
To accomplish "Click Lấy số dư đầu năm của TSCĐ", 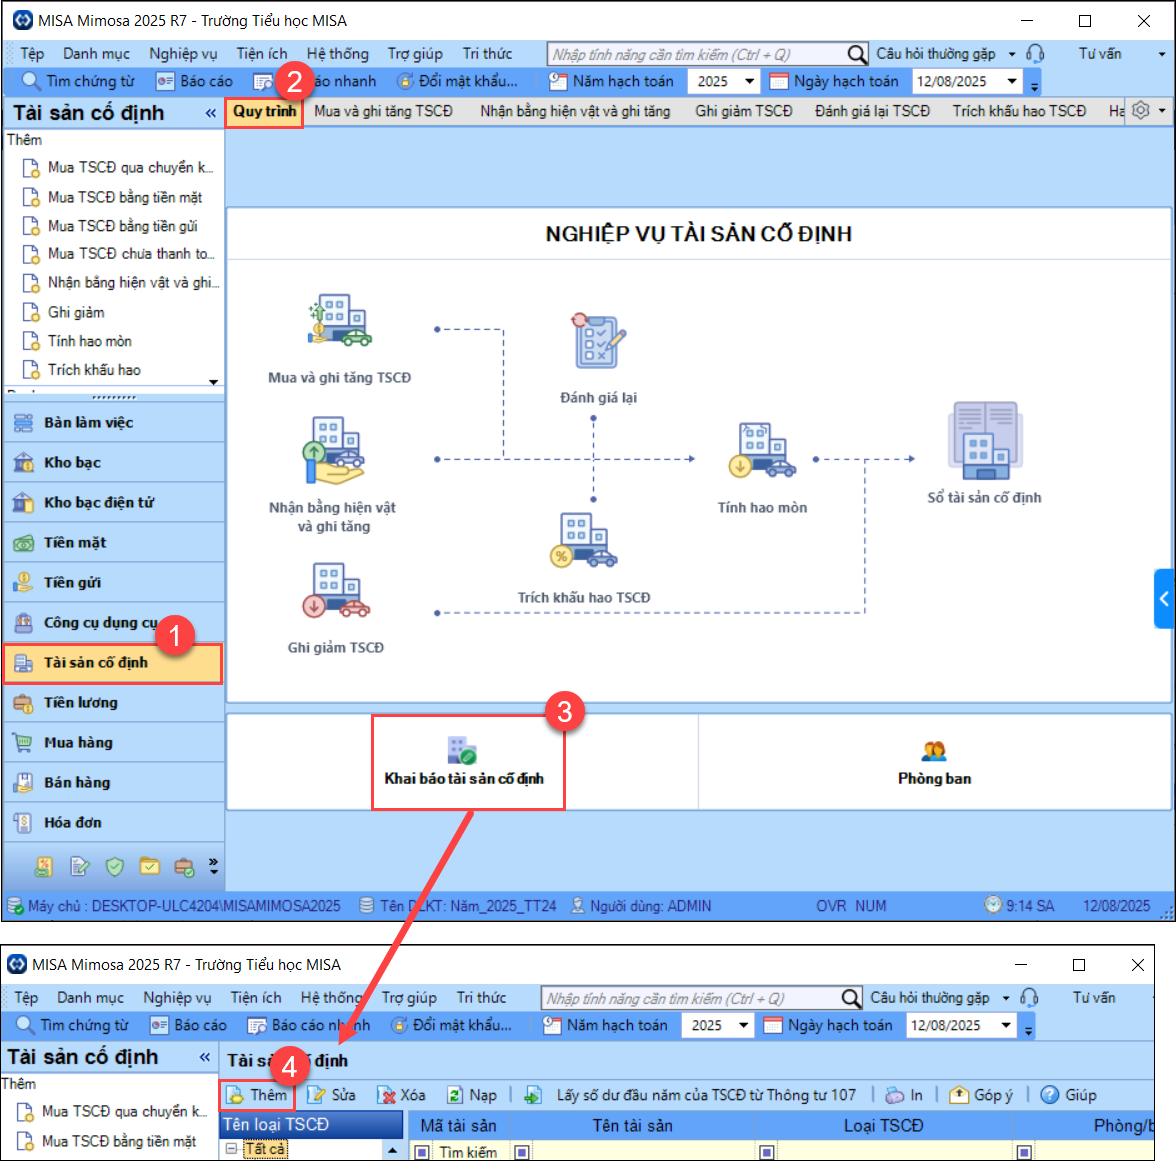I will point(691,1095).
